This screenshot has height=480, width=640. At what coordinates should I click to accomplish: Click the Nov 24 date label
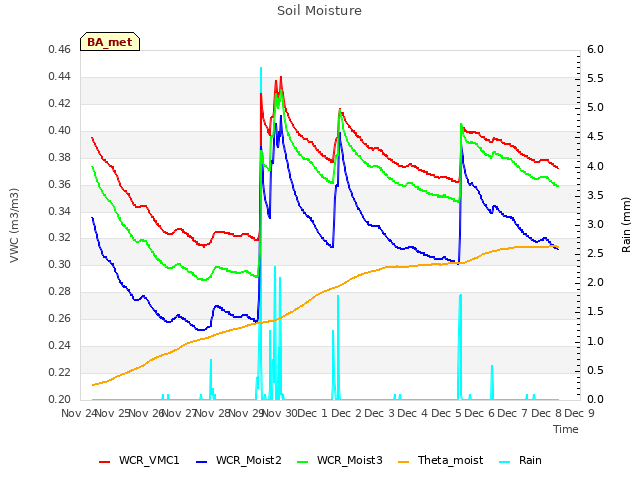pos(79,413)
